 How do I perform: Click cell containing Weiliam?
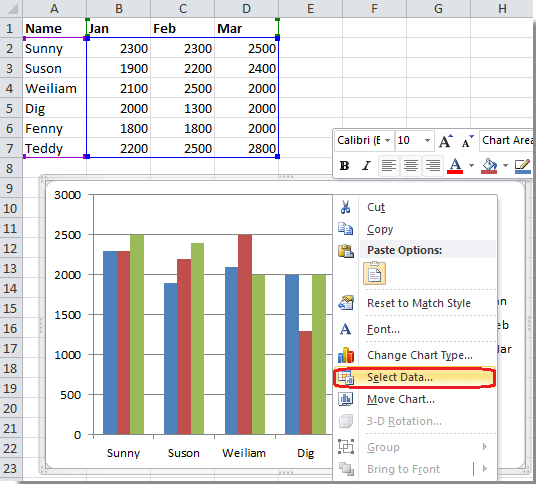[54, 89]
